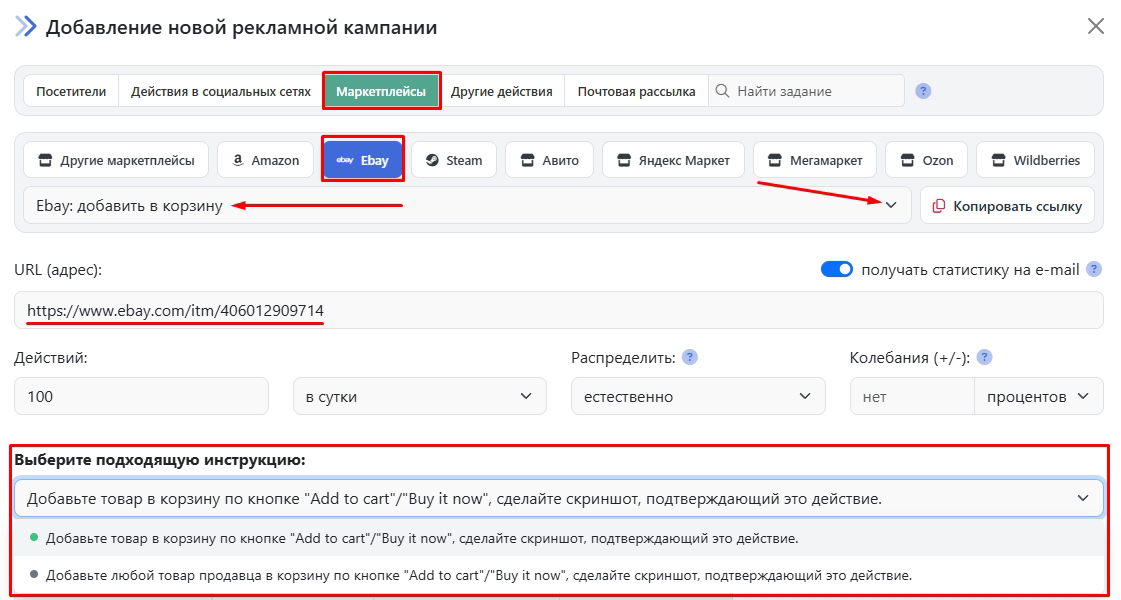Open the 'процентов' unit dropdown

point(1038,396)
